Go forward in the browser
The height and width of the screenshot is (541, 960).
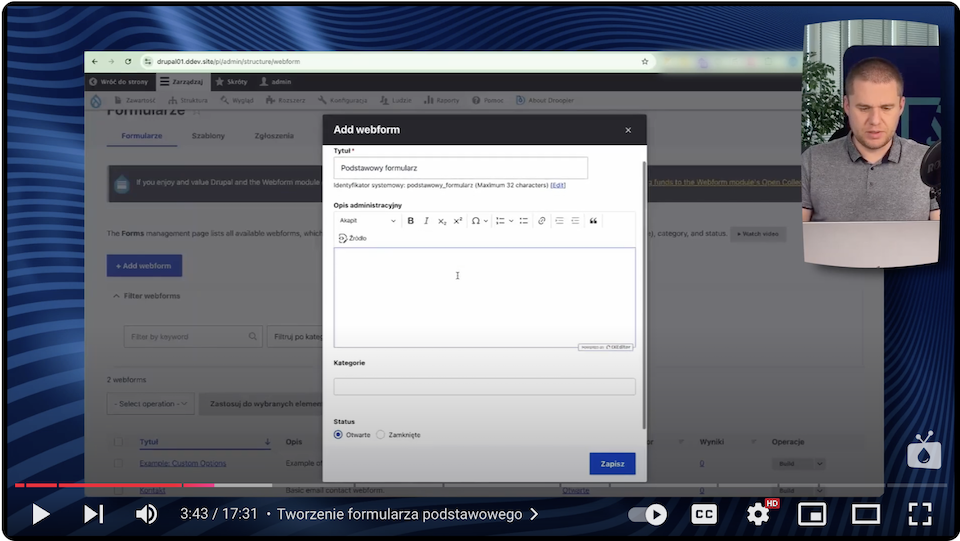click(x=111, y=61)
